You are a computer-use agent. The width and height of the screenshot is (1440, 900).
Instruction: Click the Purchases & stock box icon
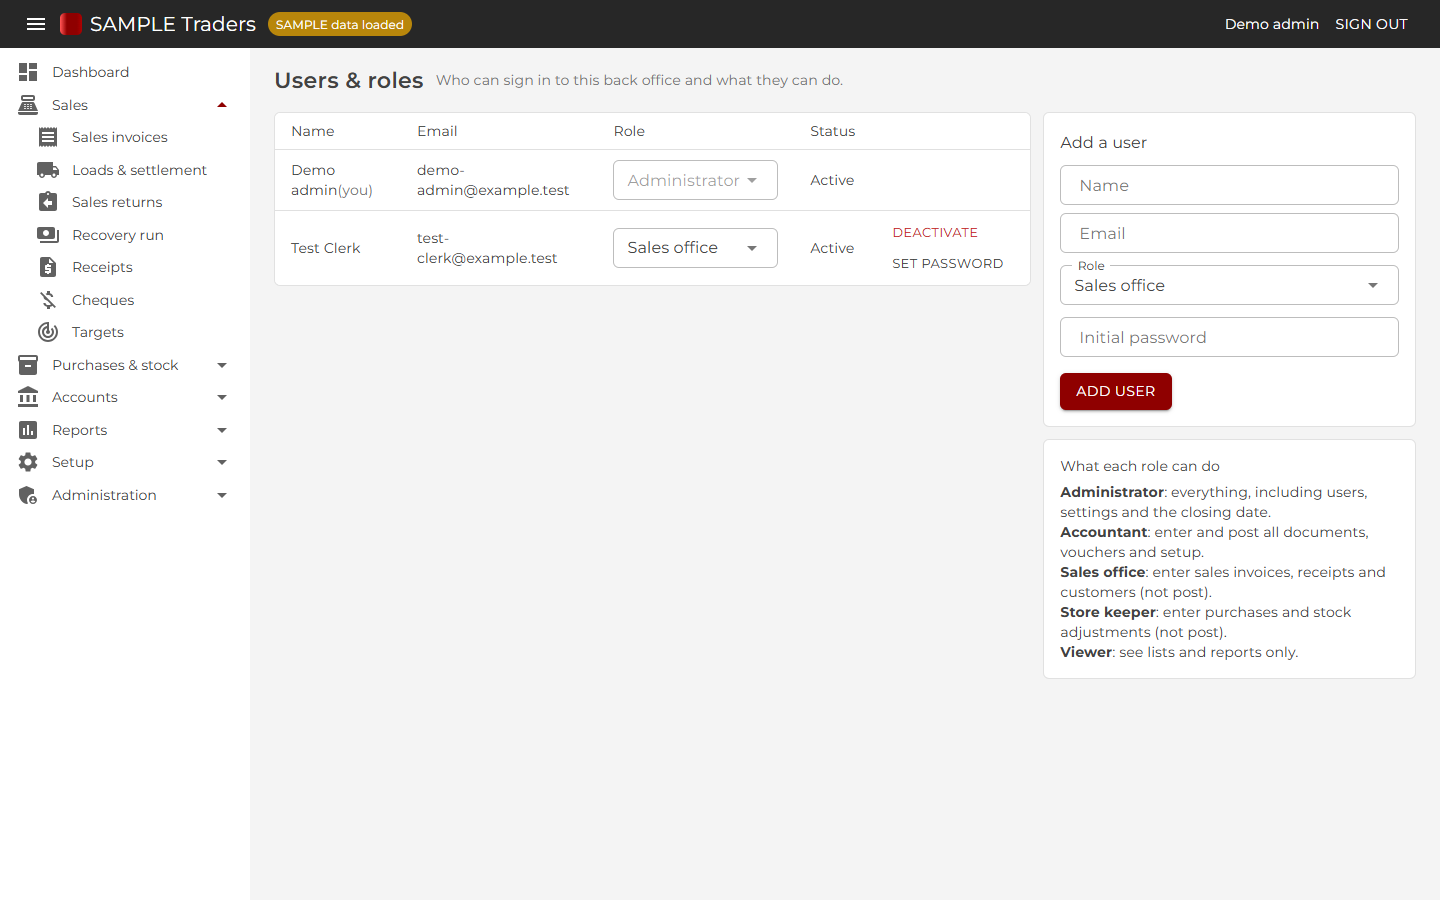click(x=28, y=365)
